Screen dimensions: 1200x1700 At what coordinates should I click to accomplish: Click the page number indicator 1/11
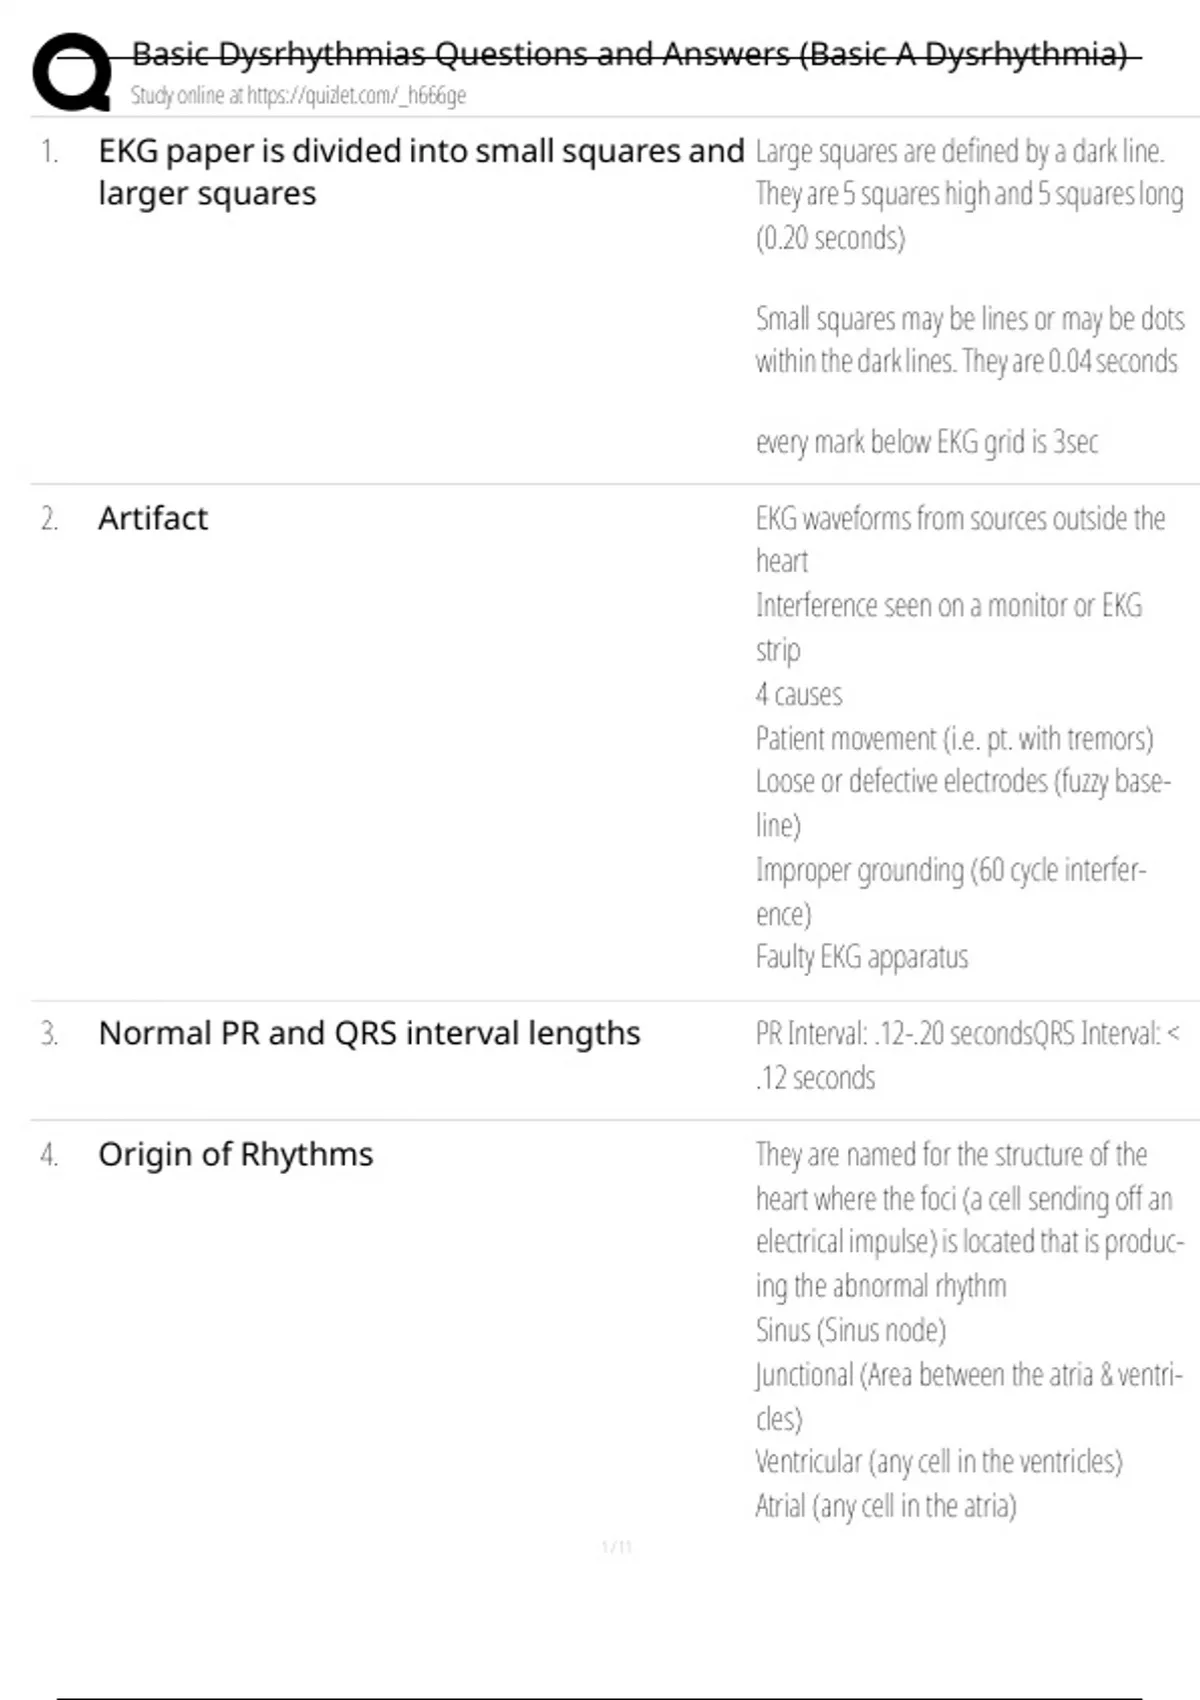[616, 1548]
